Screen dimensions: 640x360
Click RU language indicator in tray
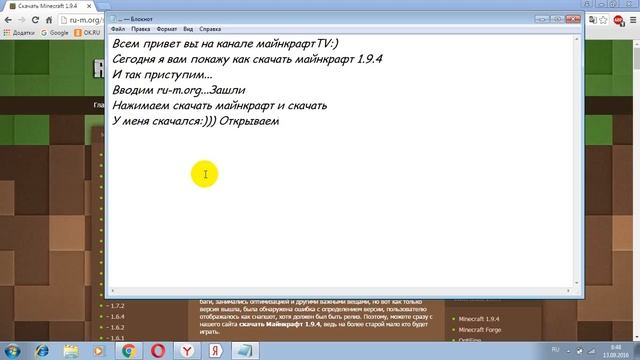click(x=555, y=350)
